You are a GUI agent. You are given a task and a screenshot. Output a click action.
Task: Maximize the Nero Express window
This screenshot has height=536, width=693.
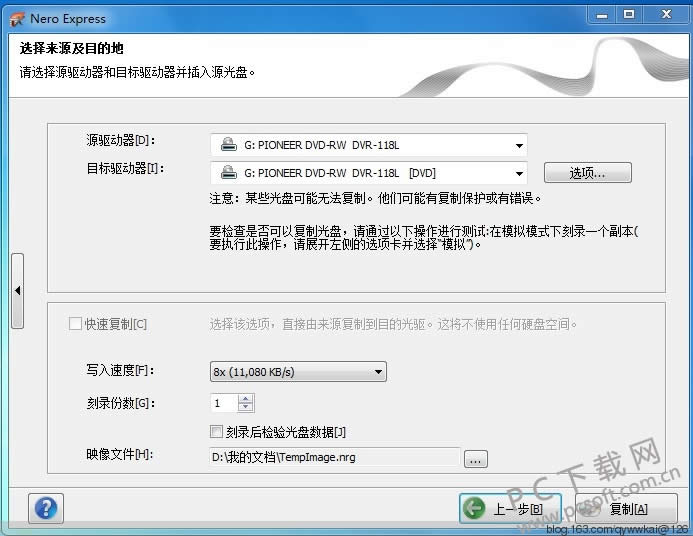pos(628,15)
